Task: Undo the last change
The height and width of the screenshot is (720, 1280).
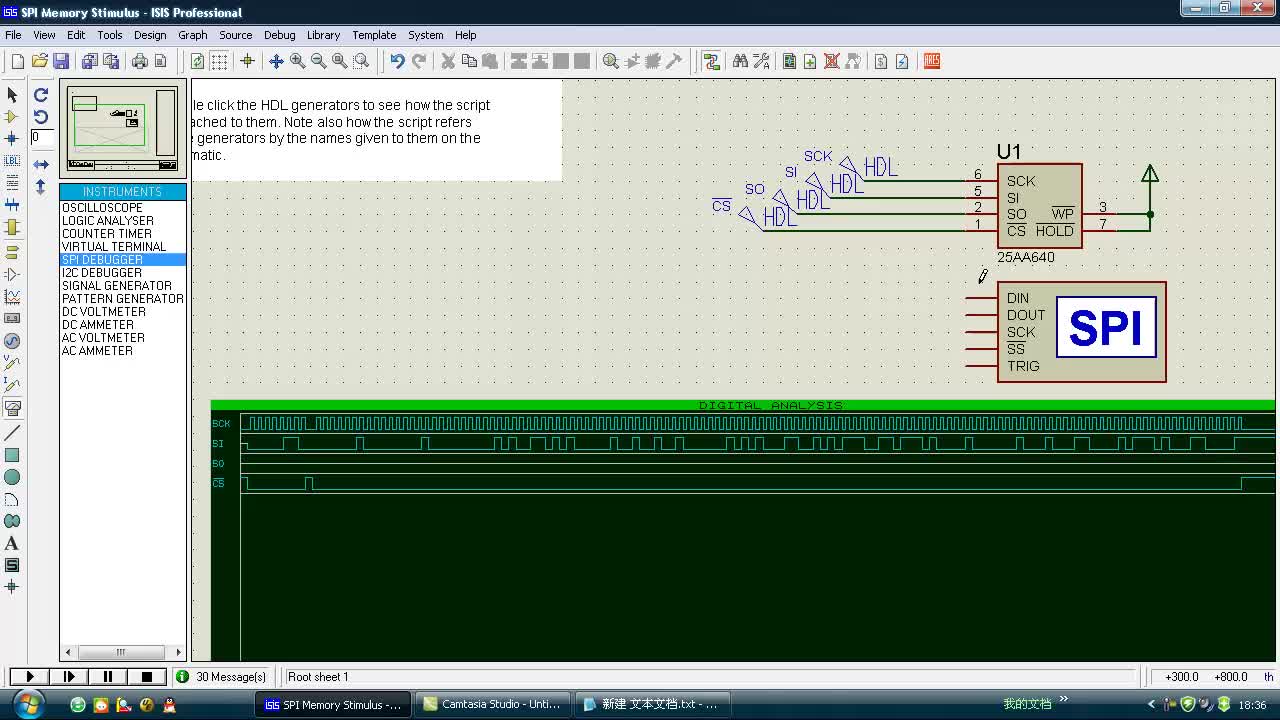Action: pos(397,61)
